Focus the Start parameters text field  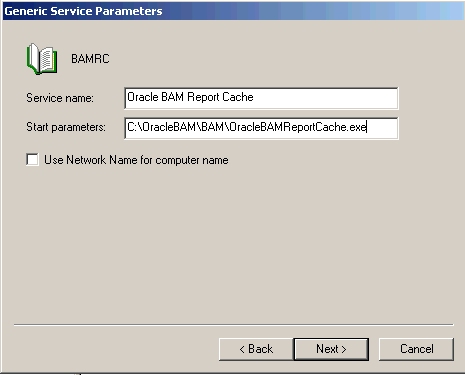coord(261,128)
